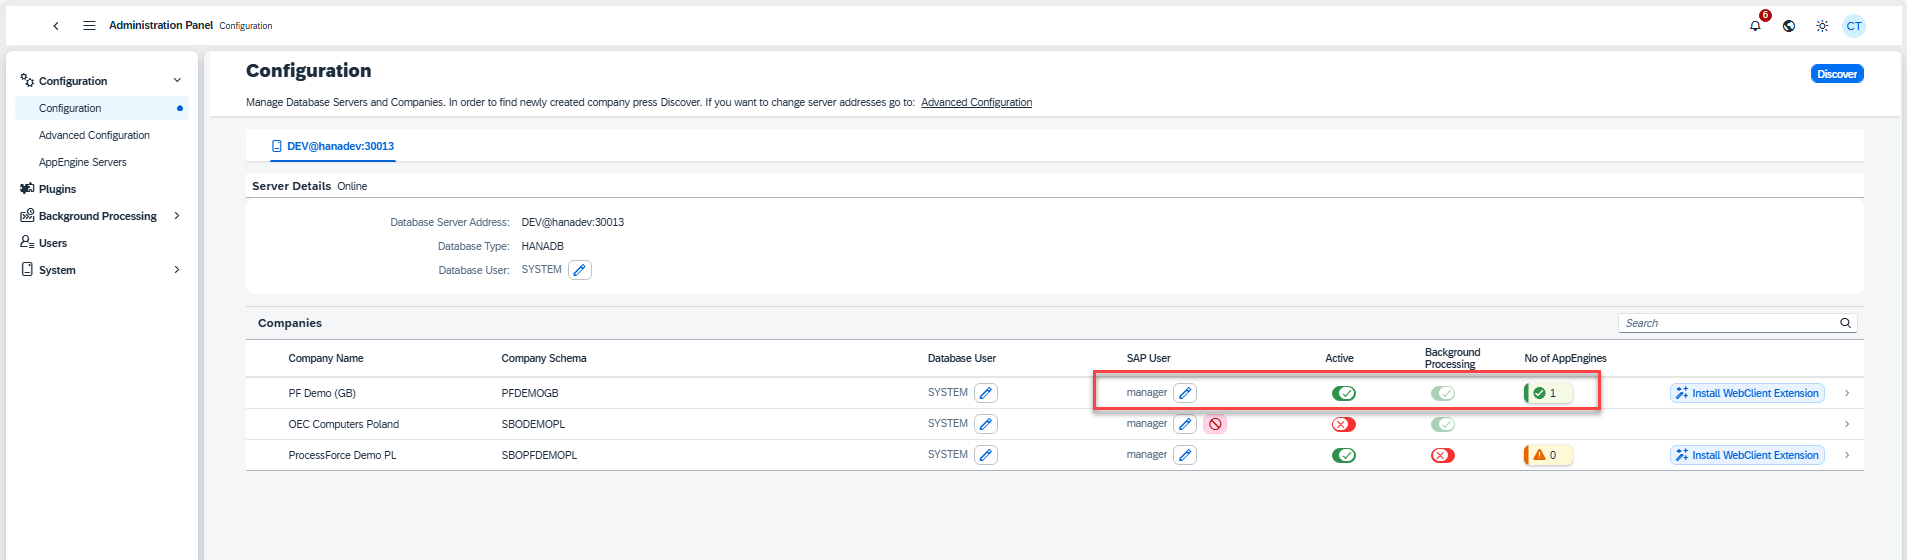Switch theme with the sun icon

coord(1822,26)
